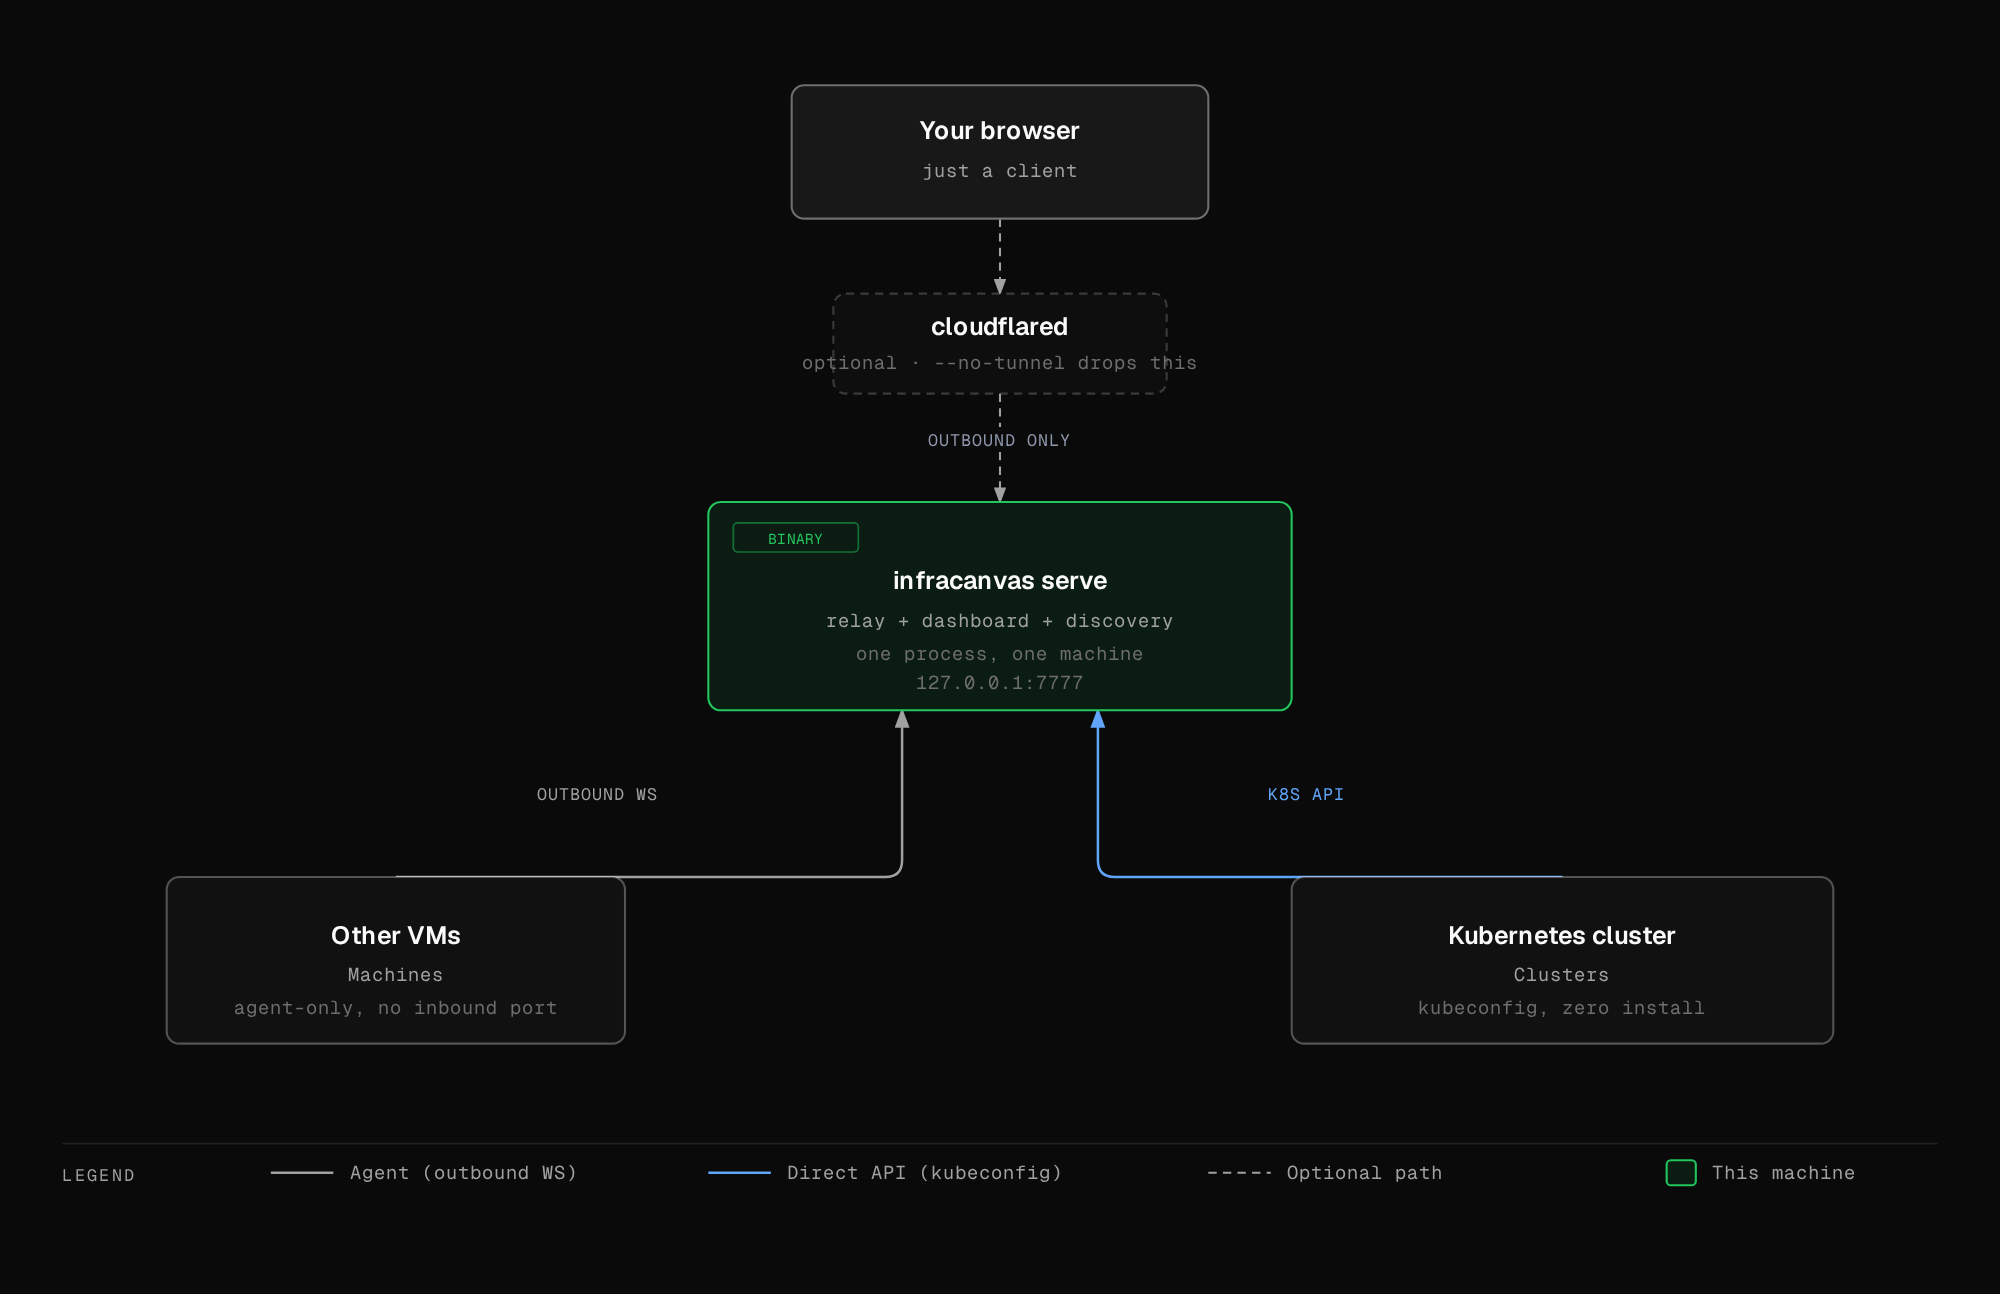This screenshot has height=1294, width=2000.
Task: Click "This machine" legend text
Action: [x=1783, y=1173]
